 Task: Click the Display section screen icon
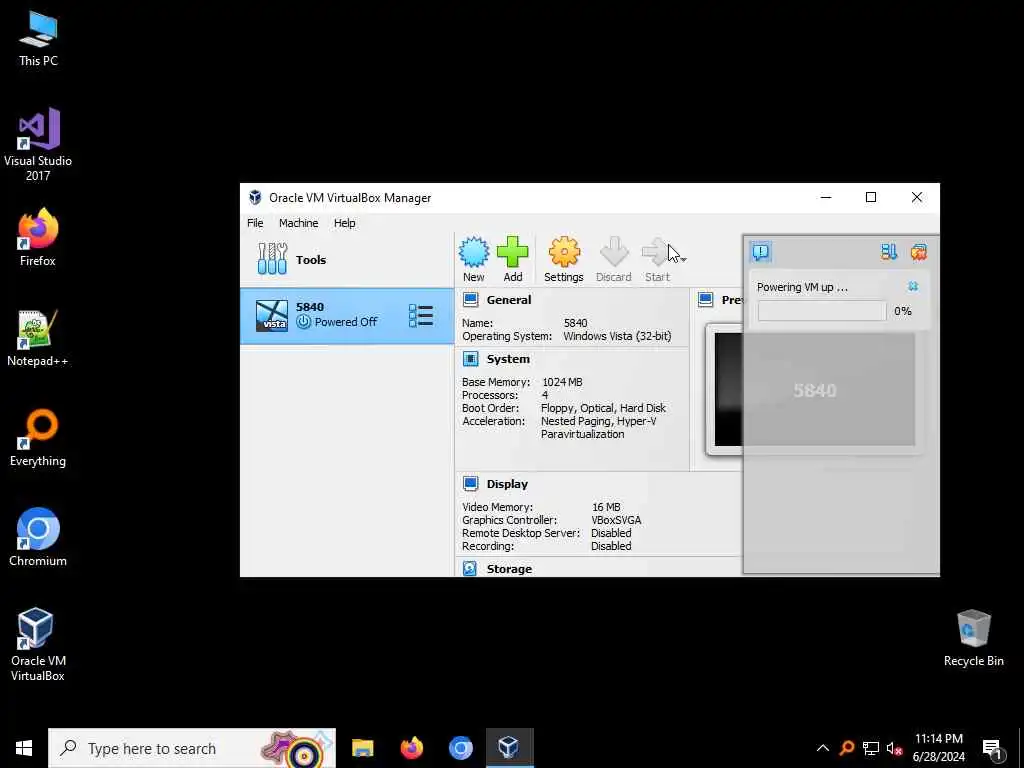pos(470,483)
